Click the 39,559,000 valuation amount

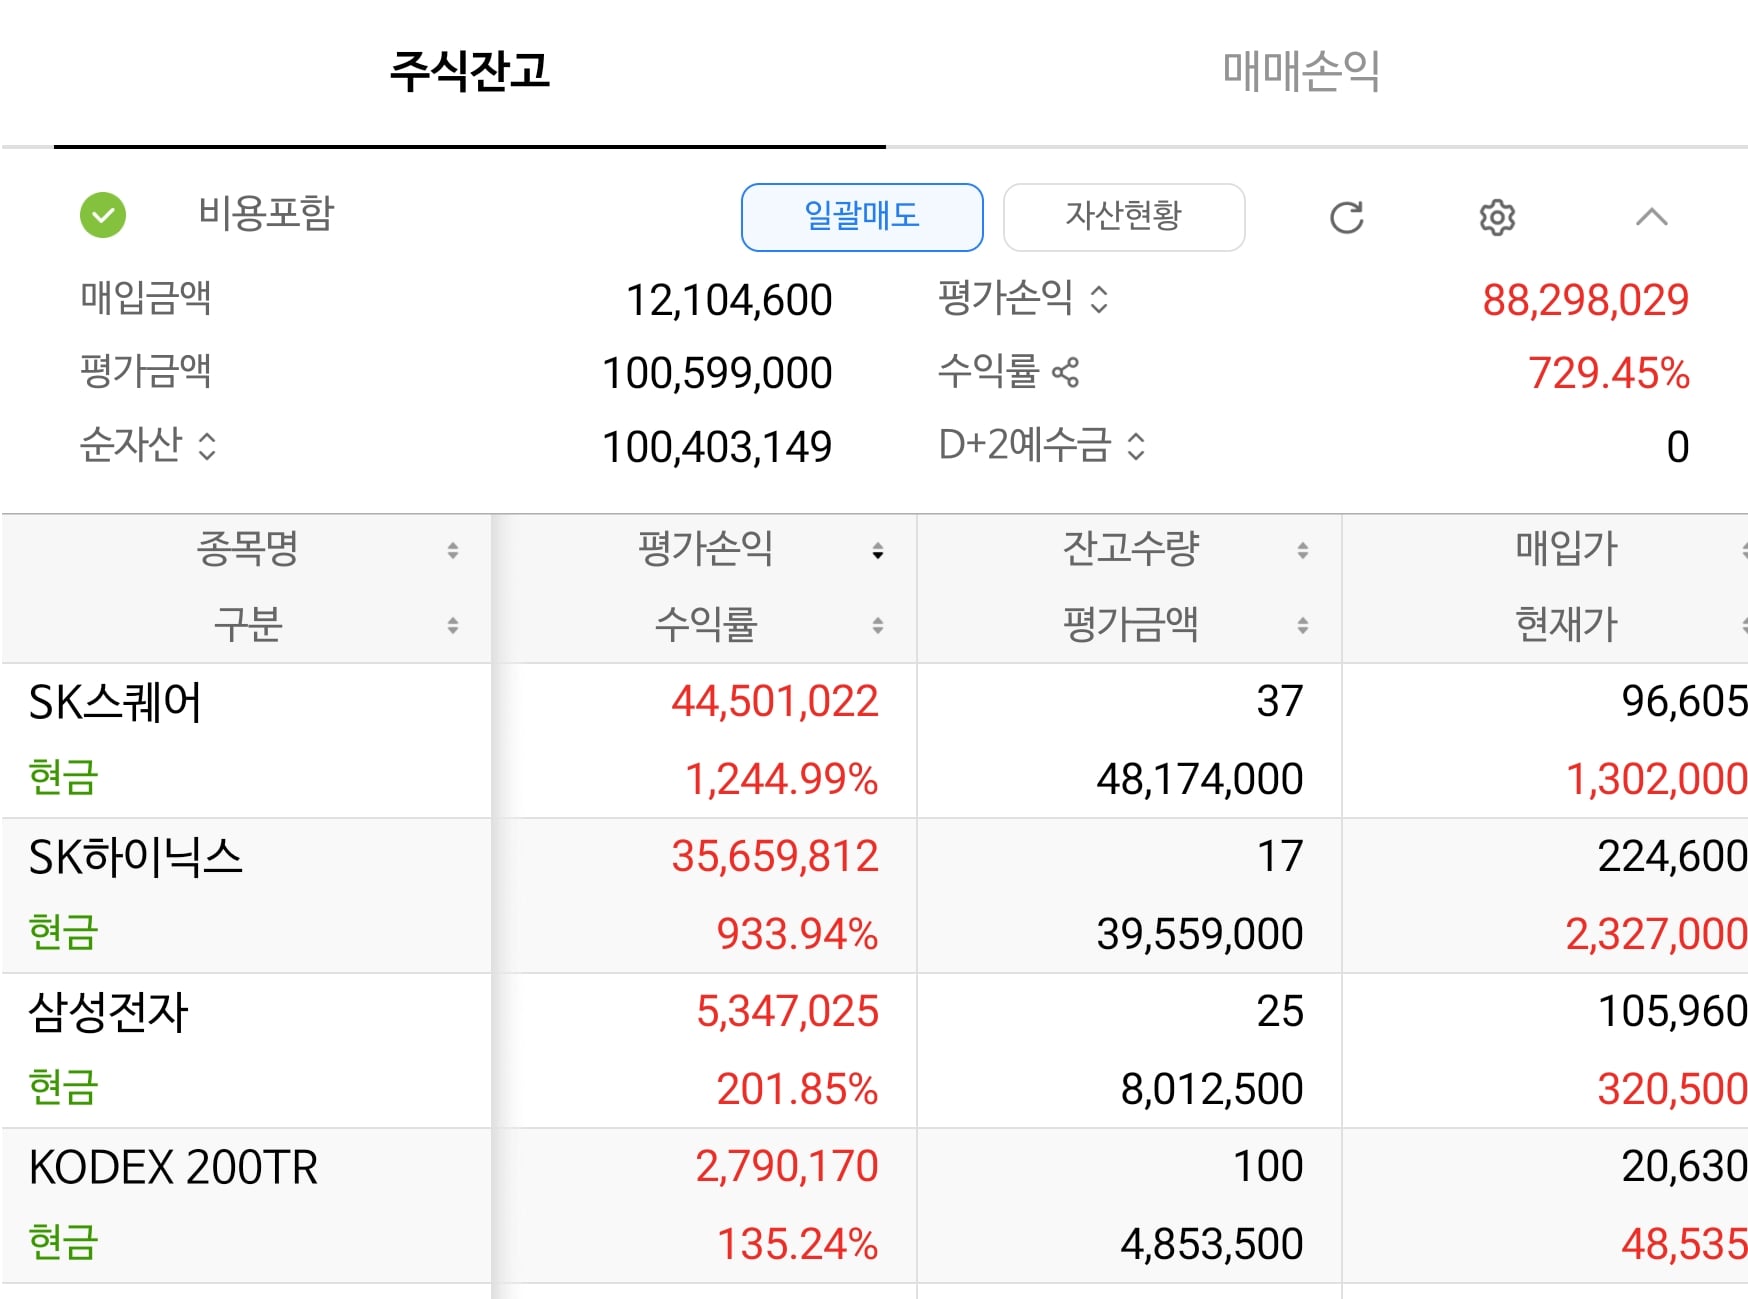(x=1199, y=934)
